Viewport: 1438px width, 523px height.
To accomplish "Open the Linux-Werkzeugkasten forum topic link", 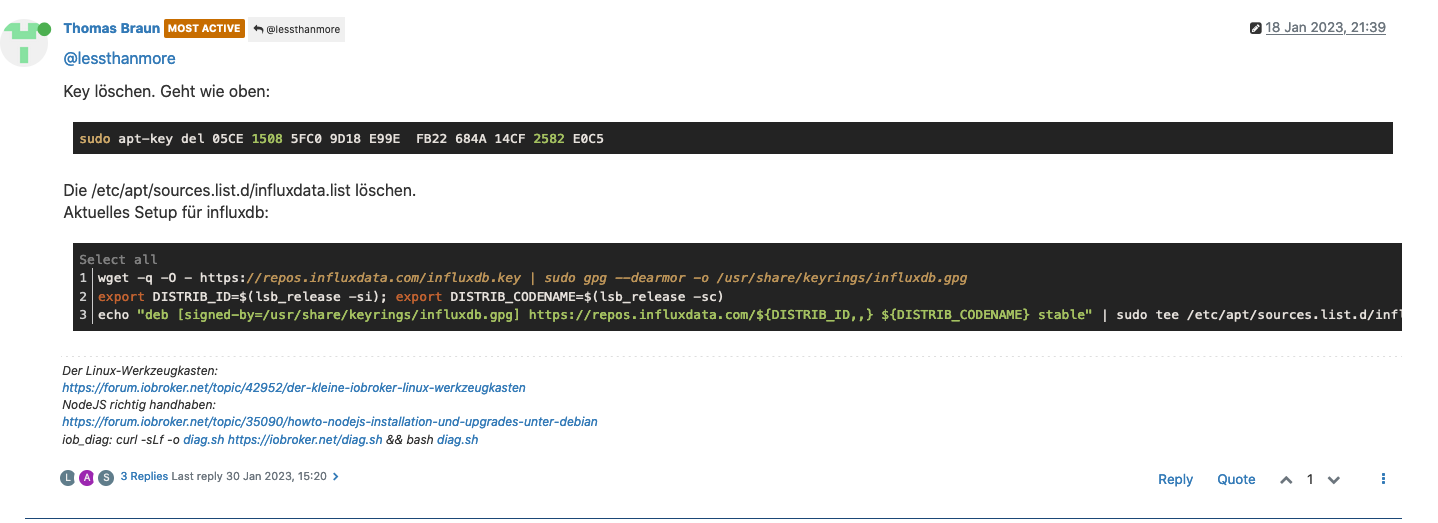I will tap(293, 387).
